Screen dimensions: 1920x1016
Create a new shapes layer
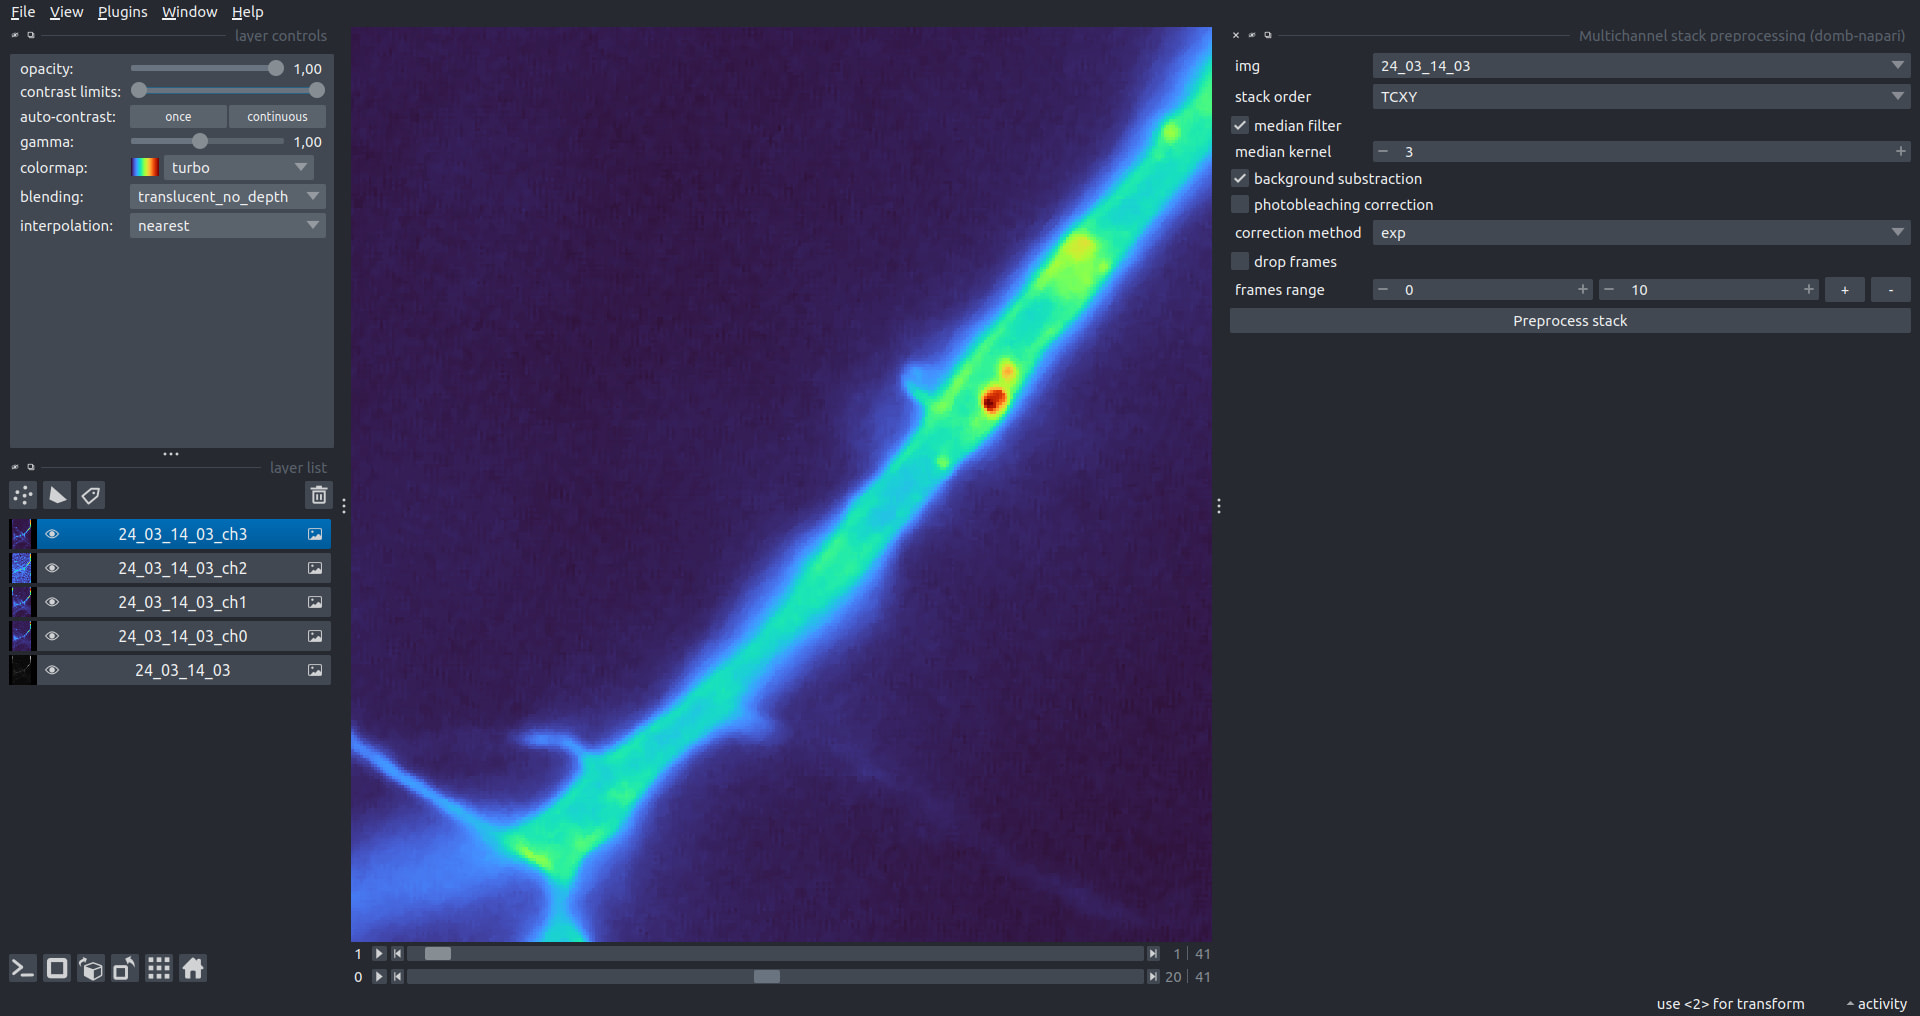[x=57, y=495]
